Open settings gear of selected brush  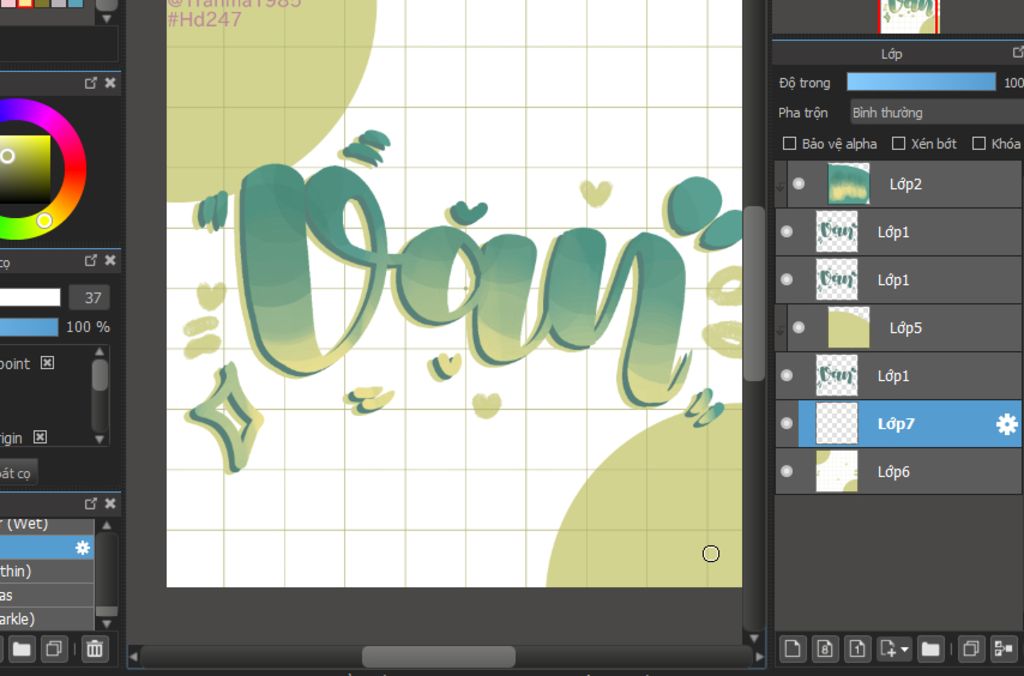coord(83,547)
